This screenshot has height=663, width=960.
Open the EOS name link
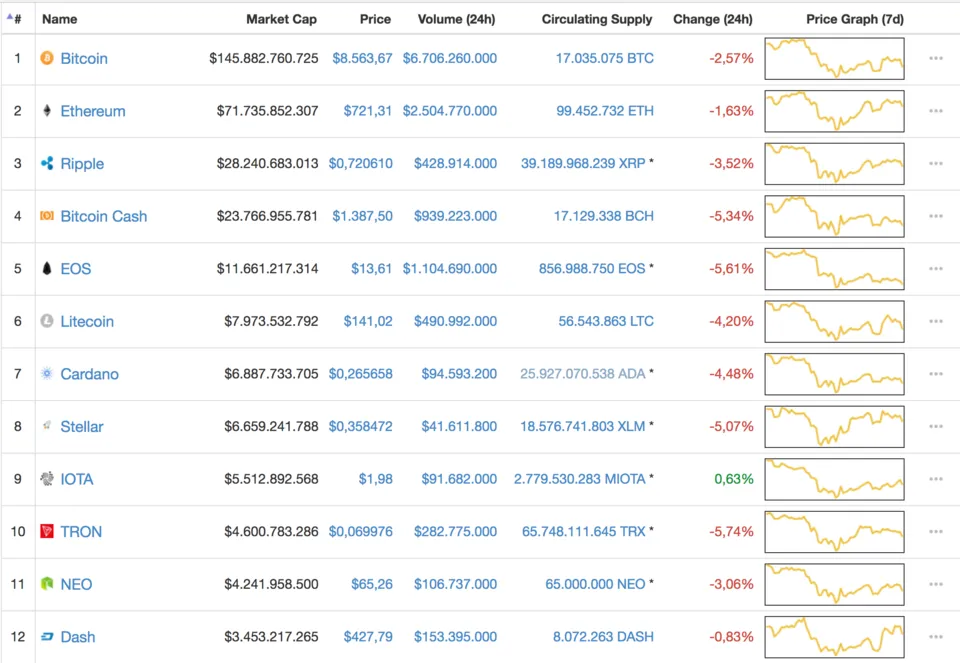(x=75, y=269)
